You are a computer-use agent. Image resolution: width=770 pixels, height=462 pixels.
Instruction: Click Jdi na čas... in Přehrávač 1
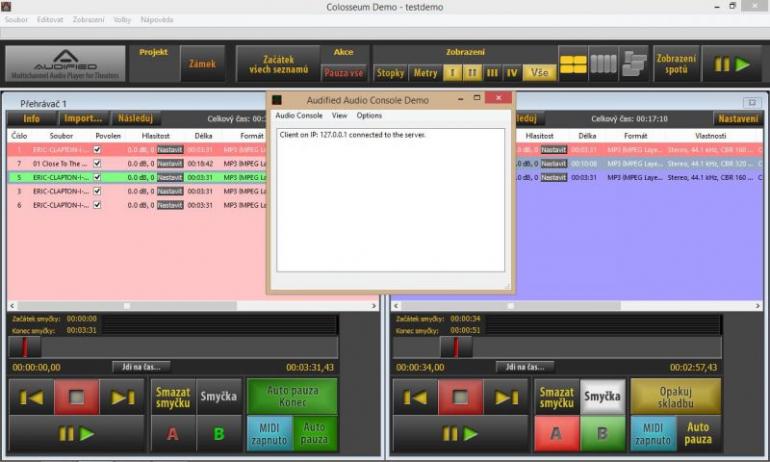tap(141, 367)
